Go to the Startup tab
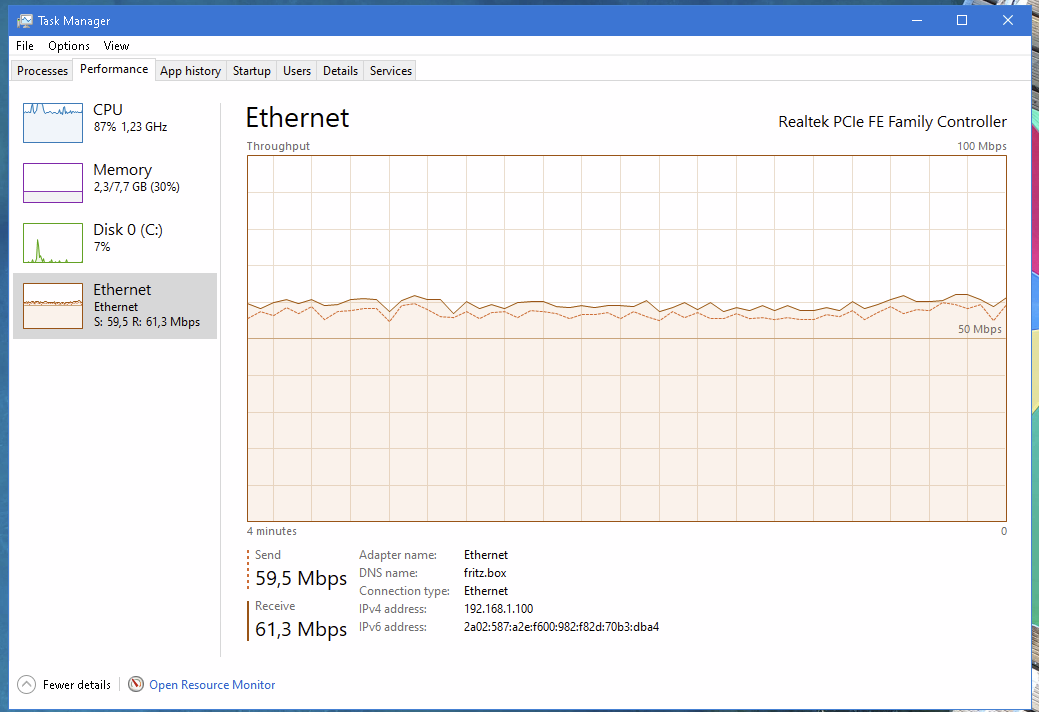1039x712 pixels. (252, 71)
